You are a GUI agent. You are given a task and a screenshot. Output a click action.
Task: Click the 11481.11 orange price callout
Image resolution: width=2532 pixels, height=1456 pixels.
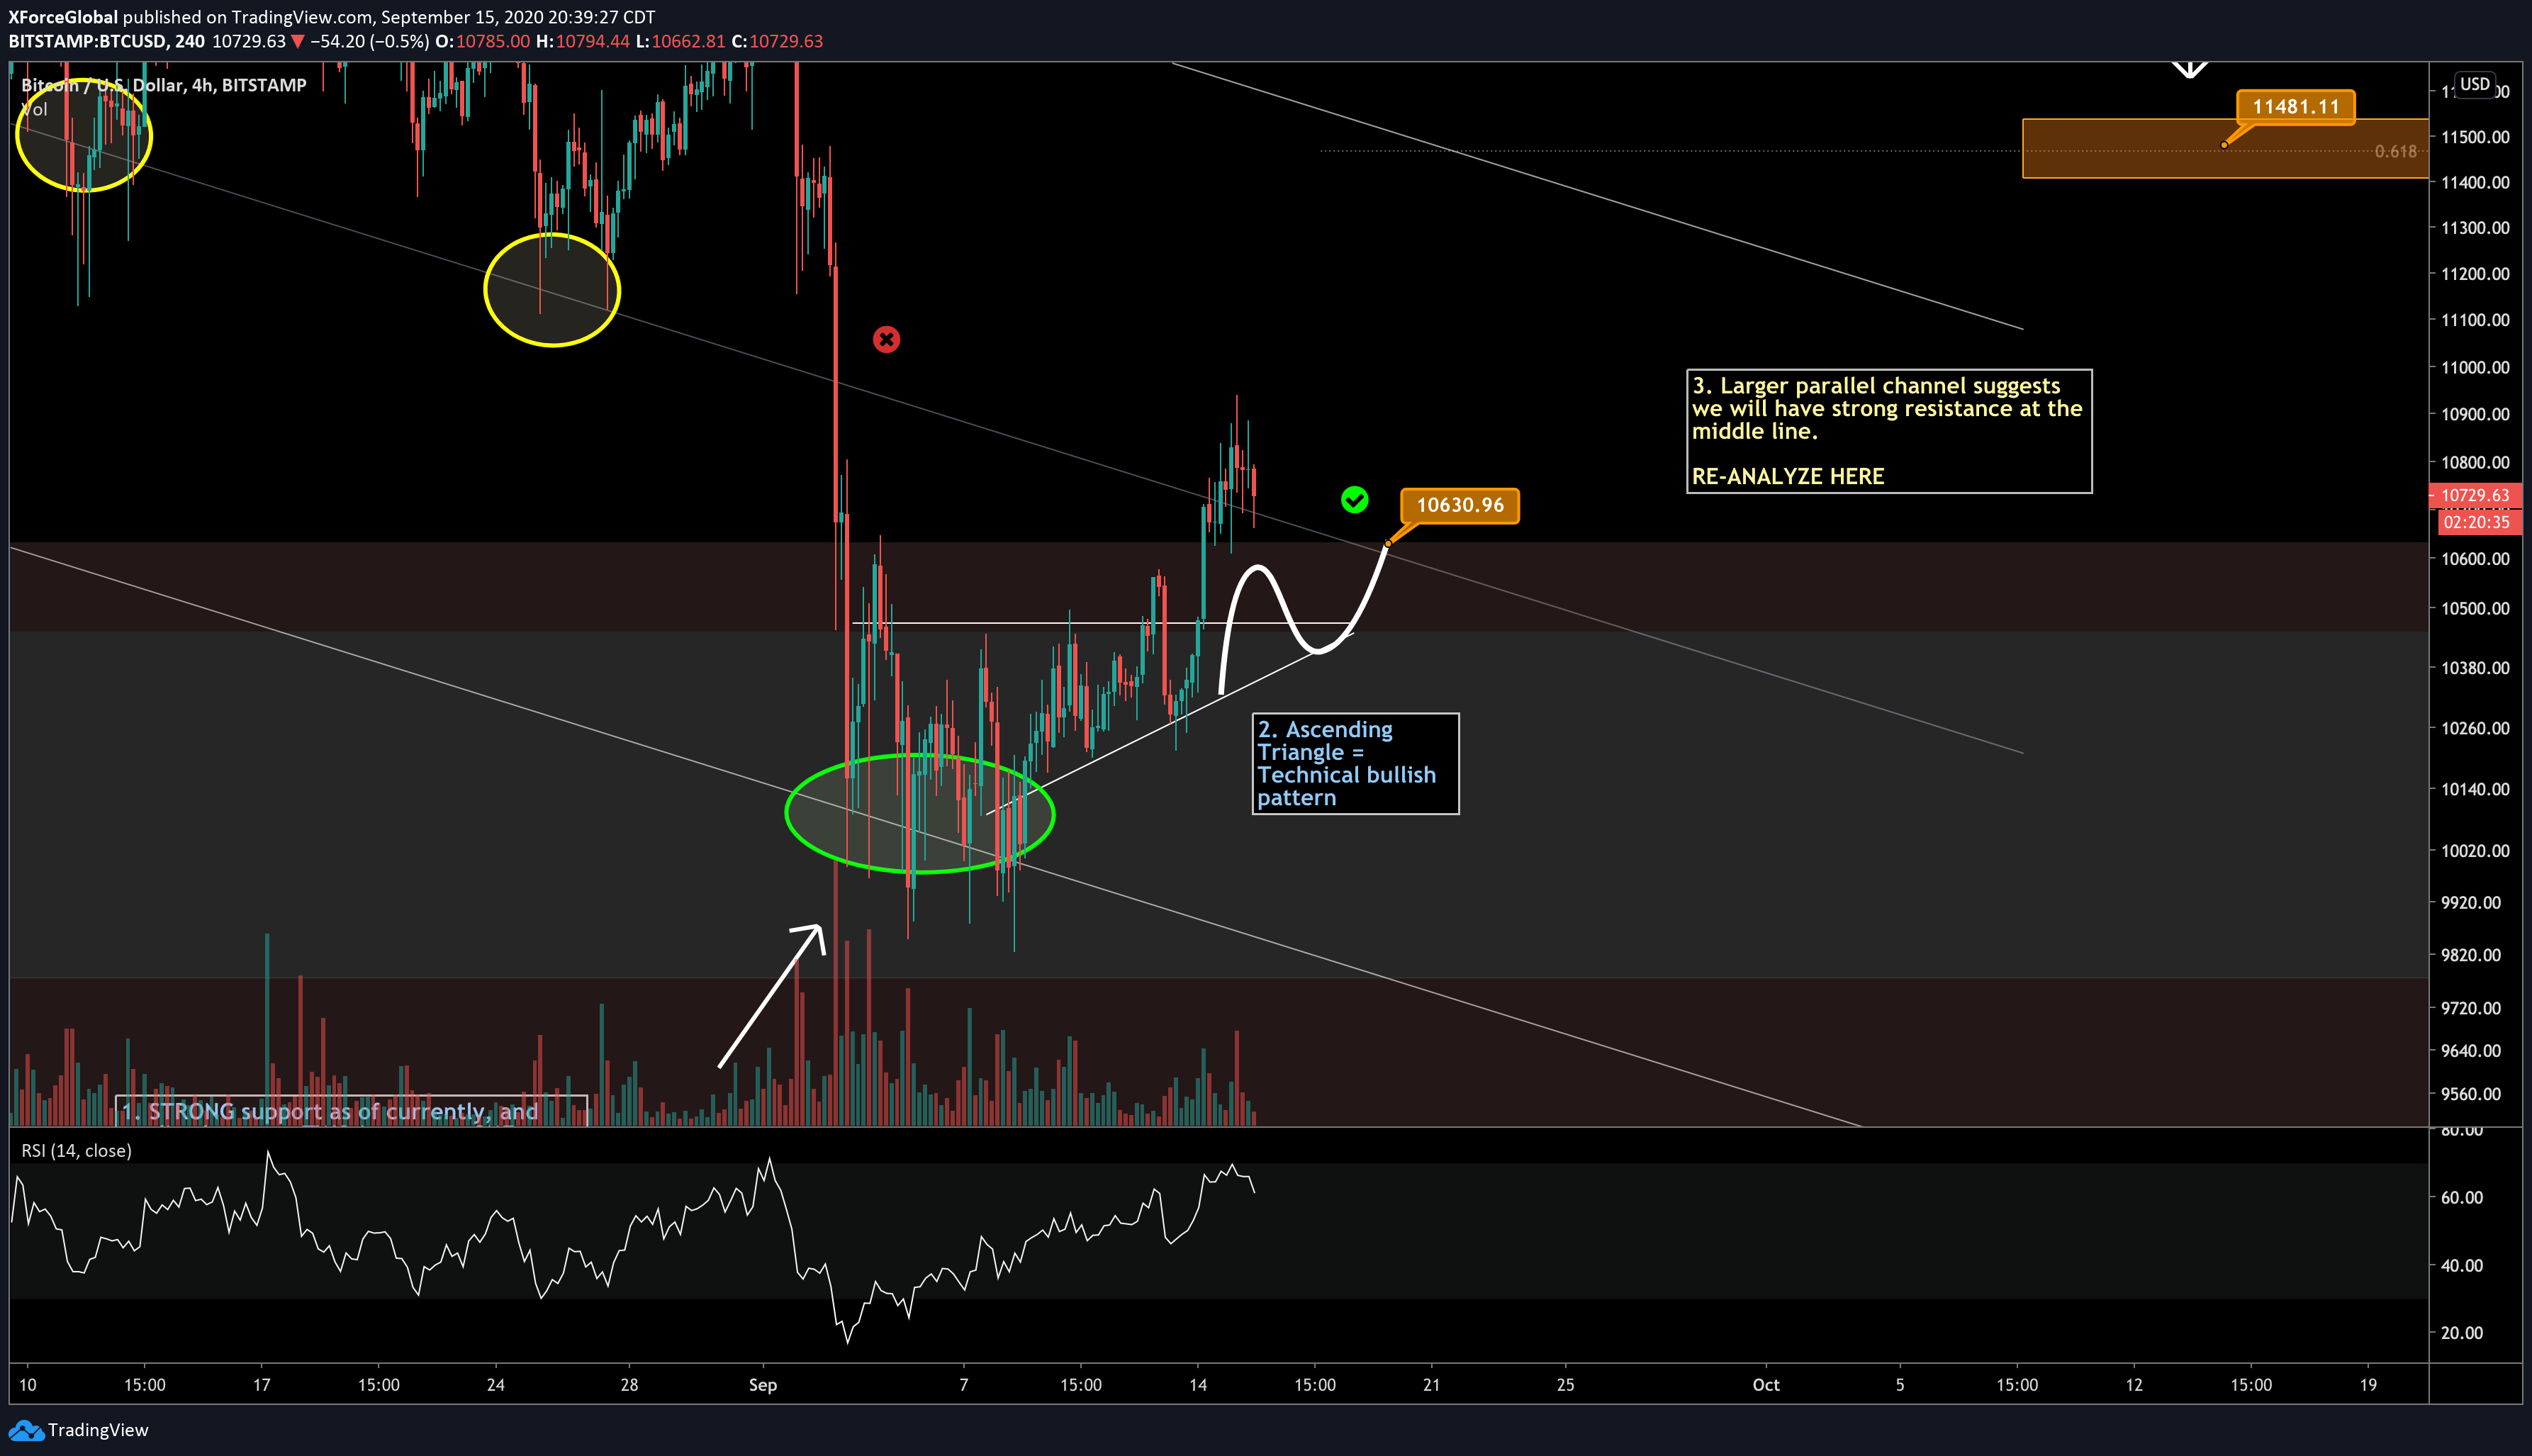[2296, 107]
